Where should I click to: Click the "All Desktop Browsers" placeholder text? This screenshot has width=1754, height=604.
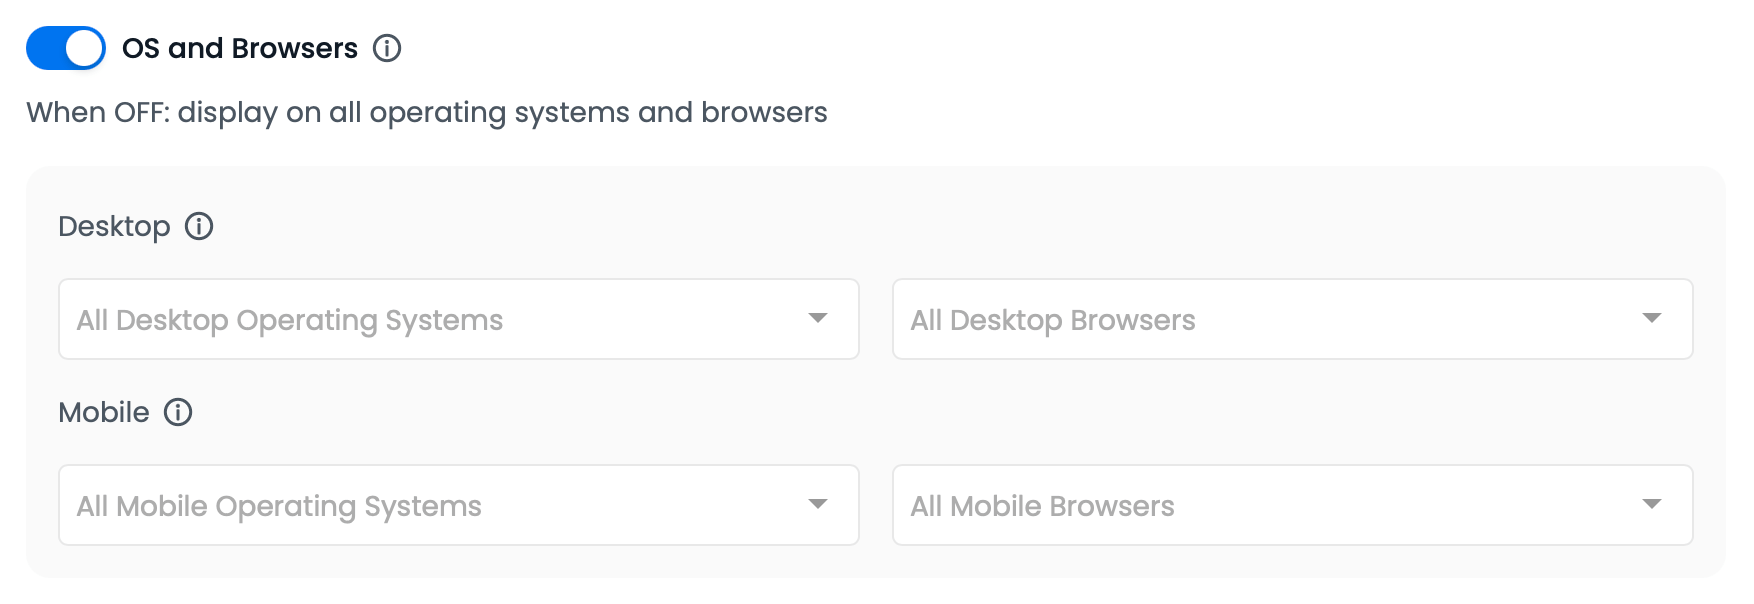point(1053,320)
